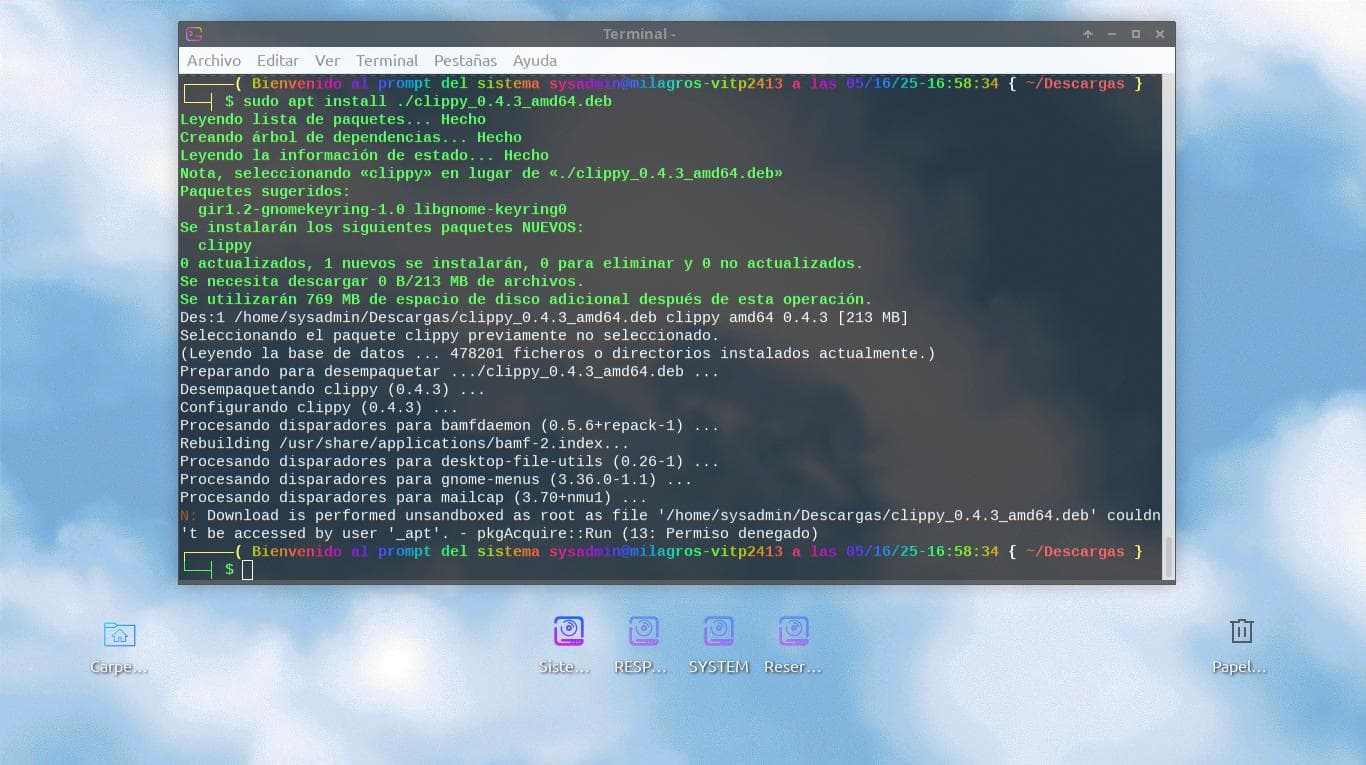
Task: Click 'Rebuilding /usr/share/applications/bamf-2.index' line
Action: point(405,443)
